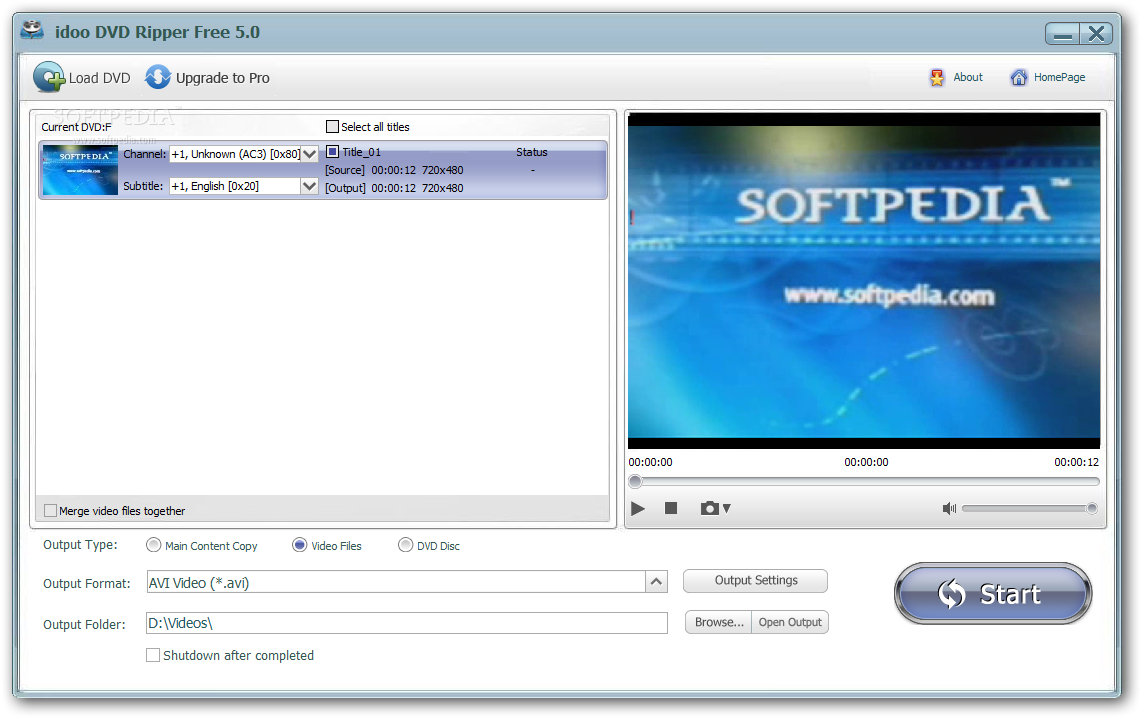Click the Upgrade to Pro arrows icon
Image resolution: width=1142 pixels, height=718 pixels.
pos(157,76)
